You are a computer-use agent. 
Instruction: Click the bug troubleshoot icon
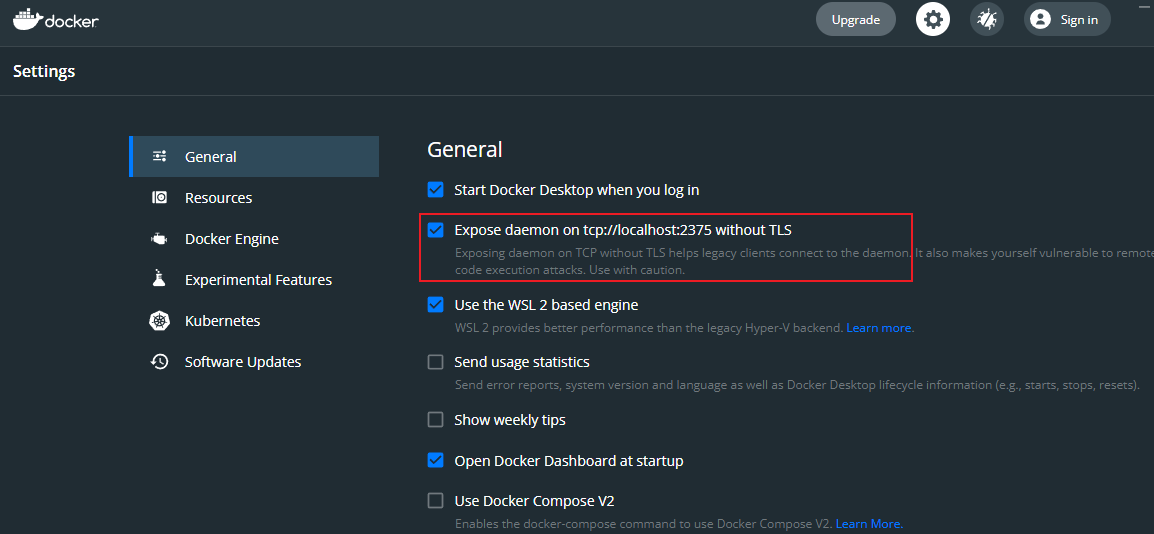tap(988, 19)
